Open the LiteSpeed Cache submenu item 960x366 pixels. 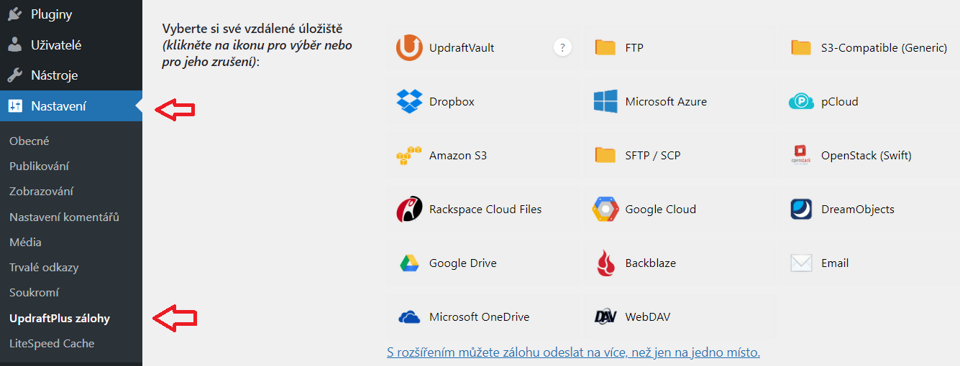52,343
